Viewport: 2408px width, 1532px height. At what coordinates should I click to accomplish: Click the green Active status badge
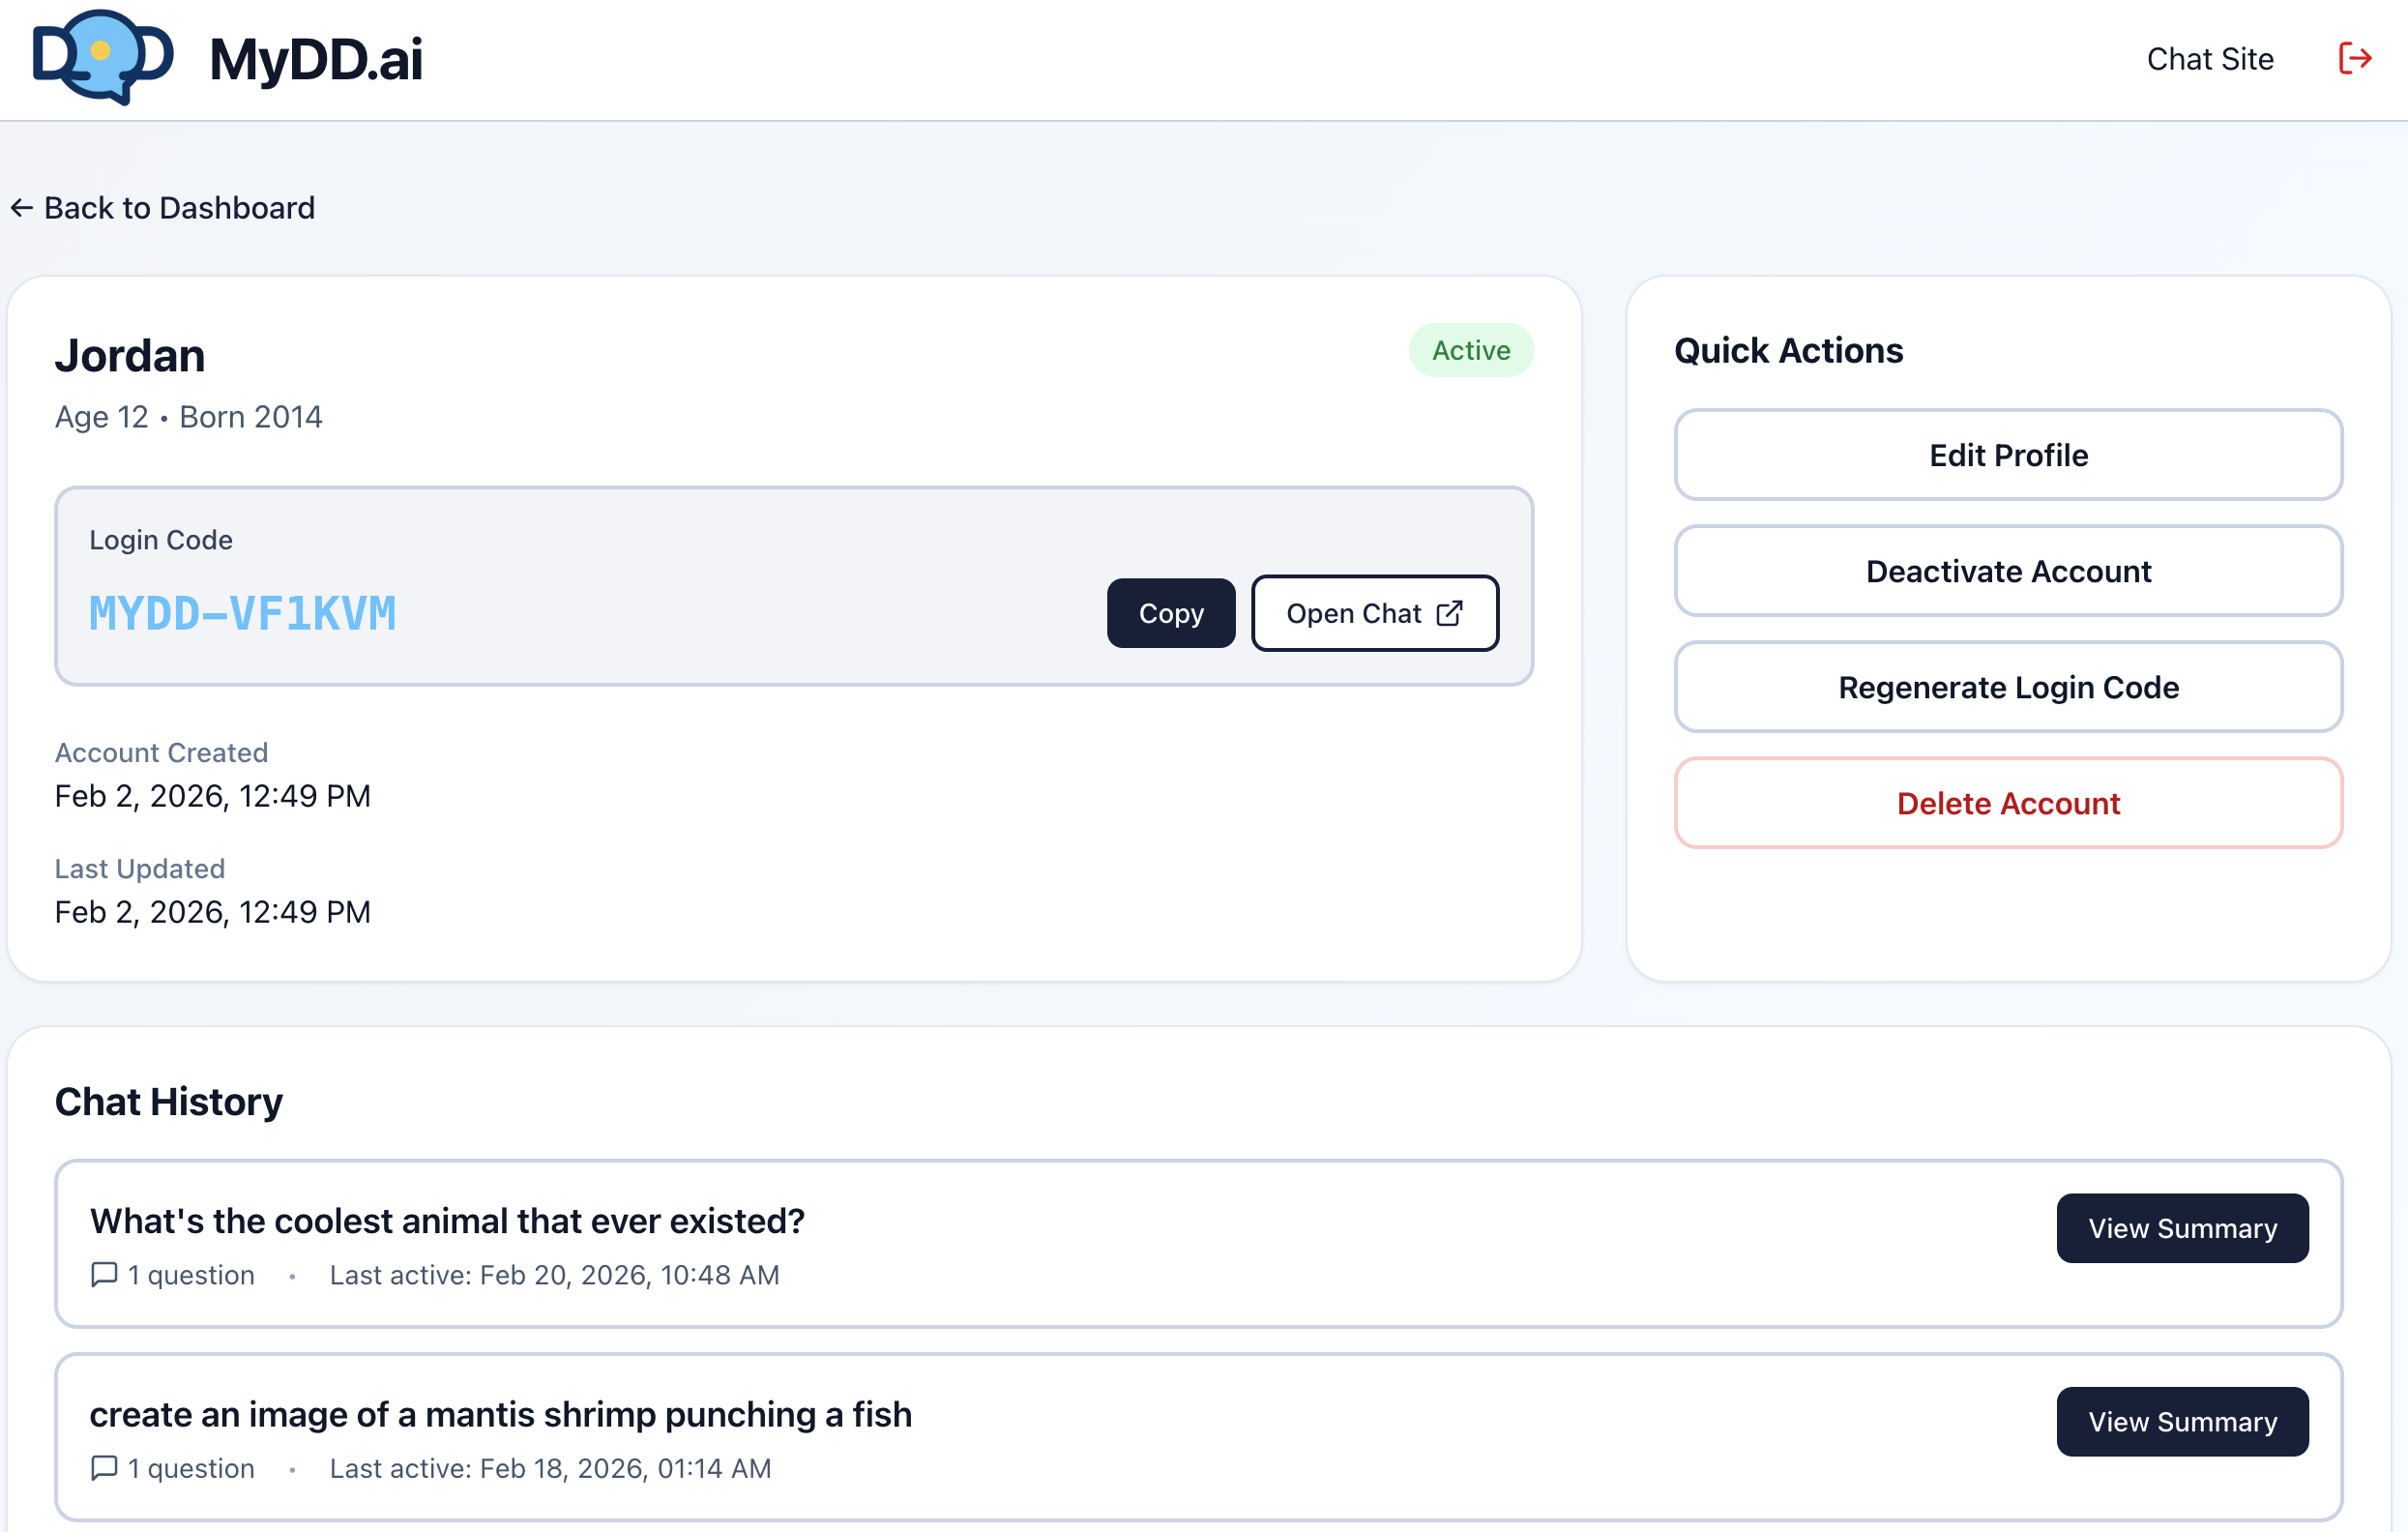pos(1470,350)
